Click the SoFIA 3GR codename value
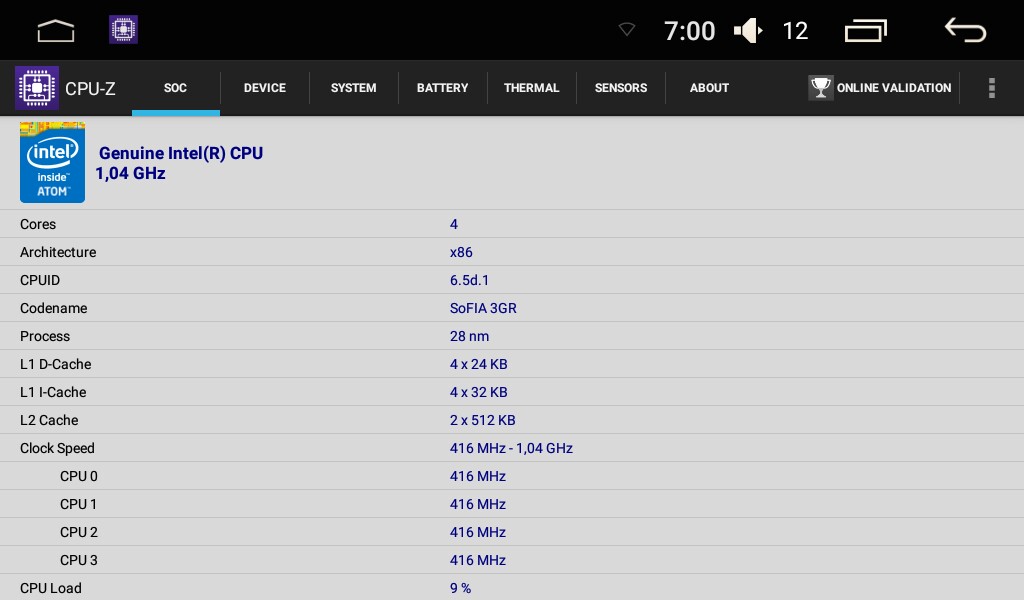Screen dimensions: 1024x600 pyautogui.click(x=483, y=309)
